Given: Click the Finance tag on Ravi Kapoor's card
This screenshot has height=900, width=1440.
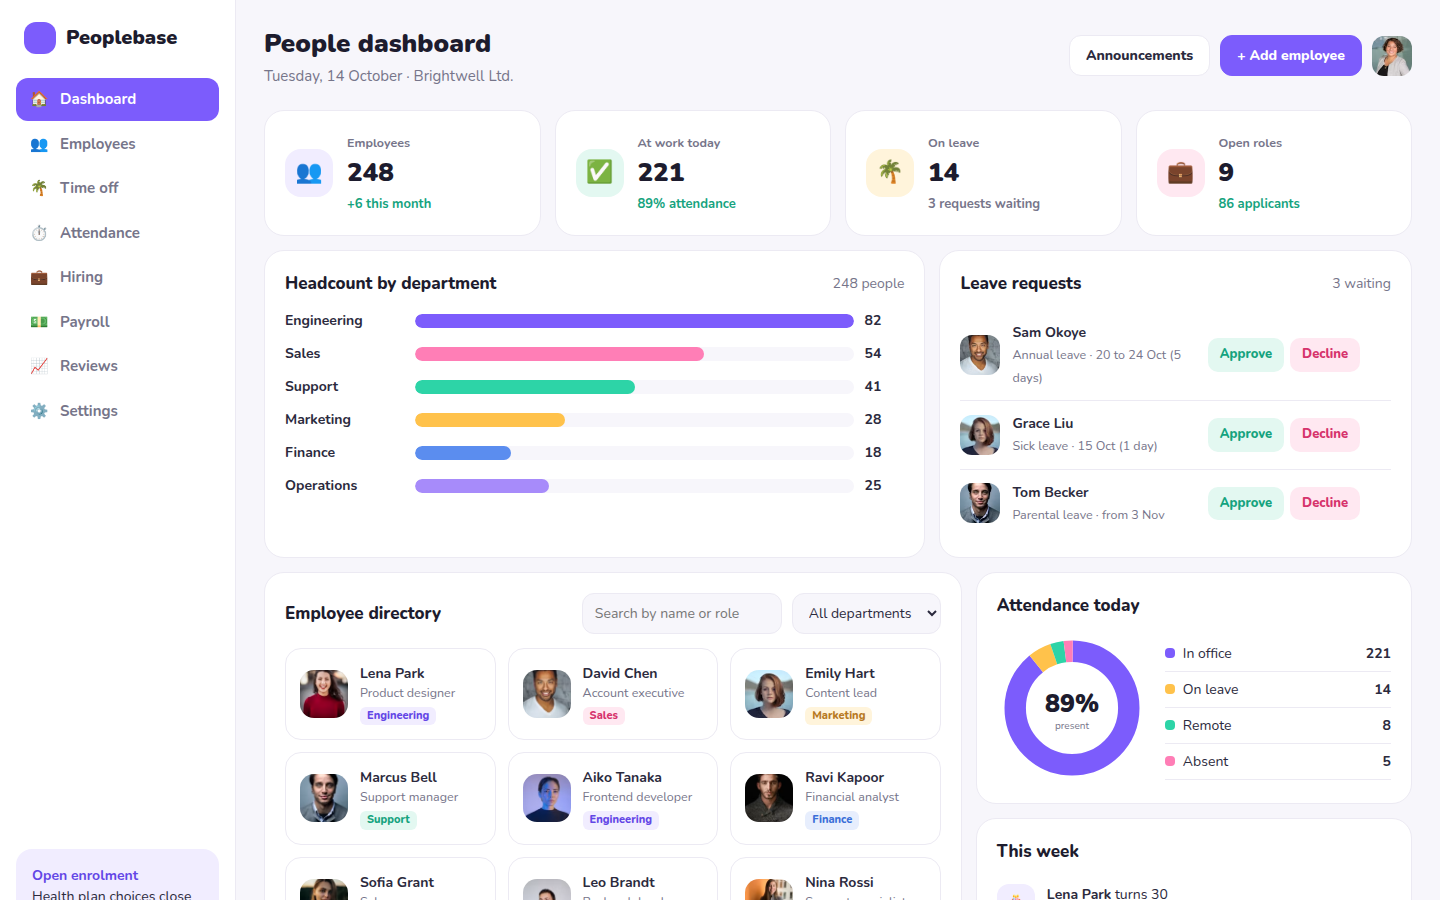Looking at the screenshot, I should [x=832, y=820].
